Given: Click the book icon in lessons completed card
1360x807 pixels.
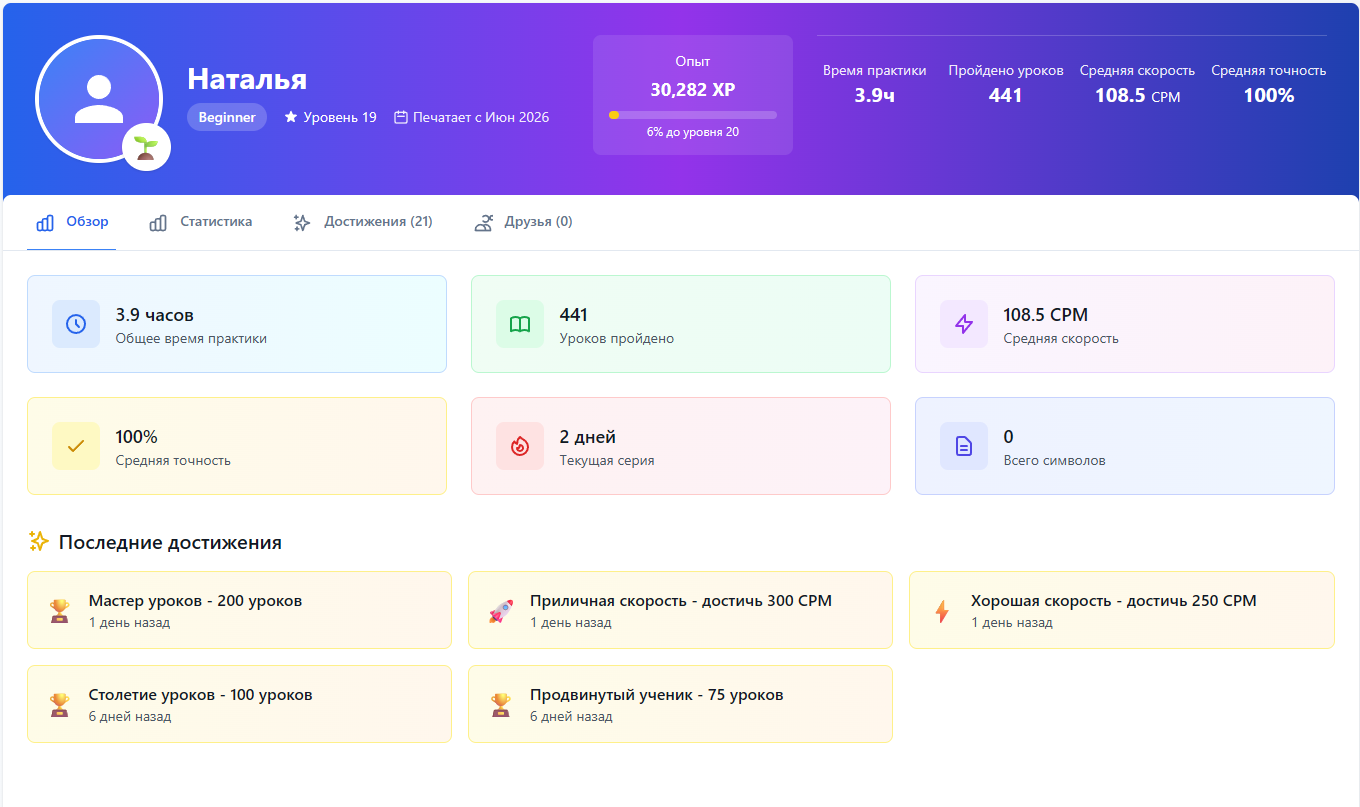Looking at the screenshot, I should 520,324.
